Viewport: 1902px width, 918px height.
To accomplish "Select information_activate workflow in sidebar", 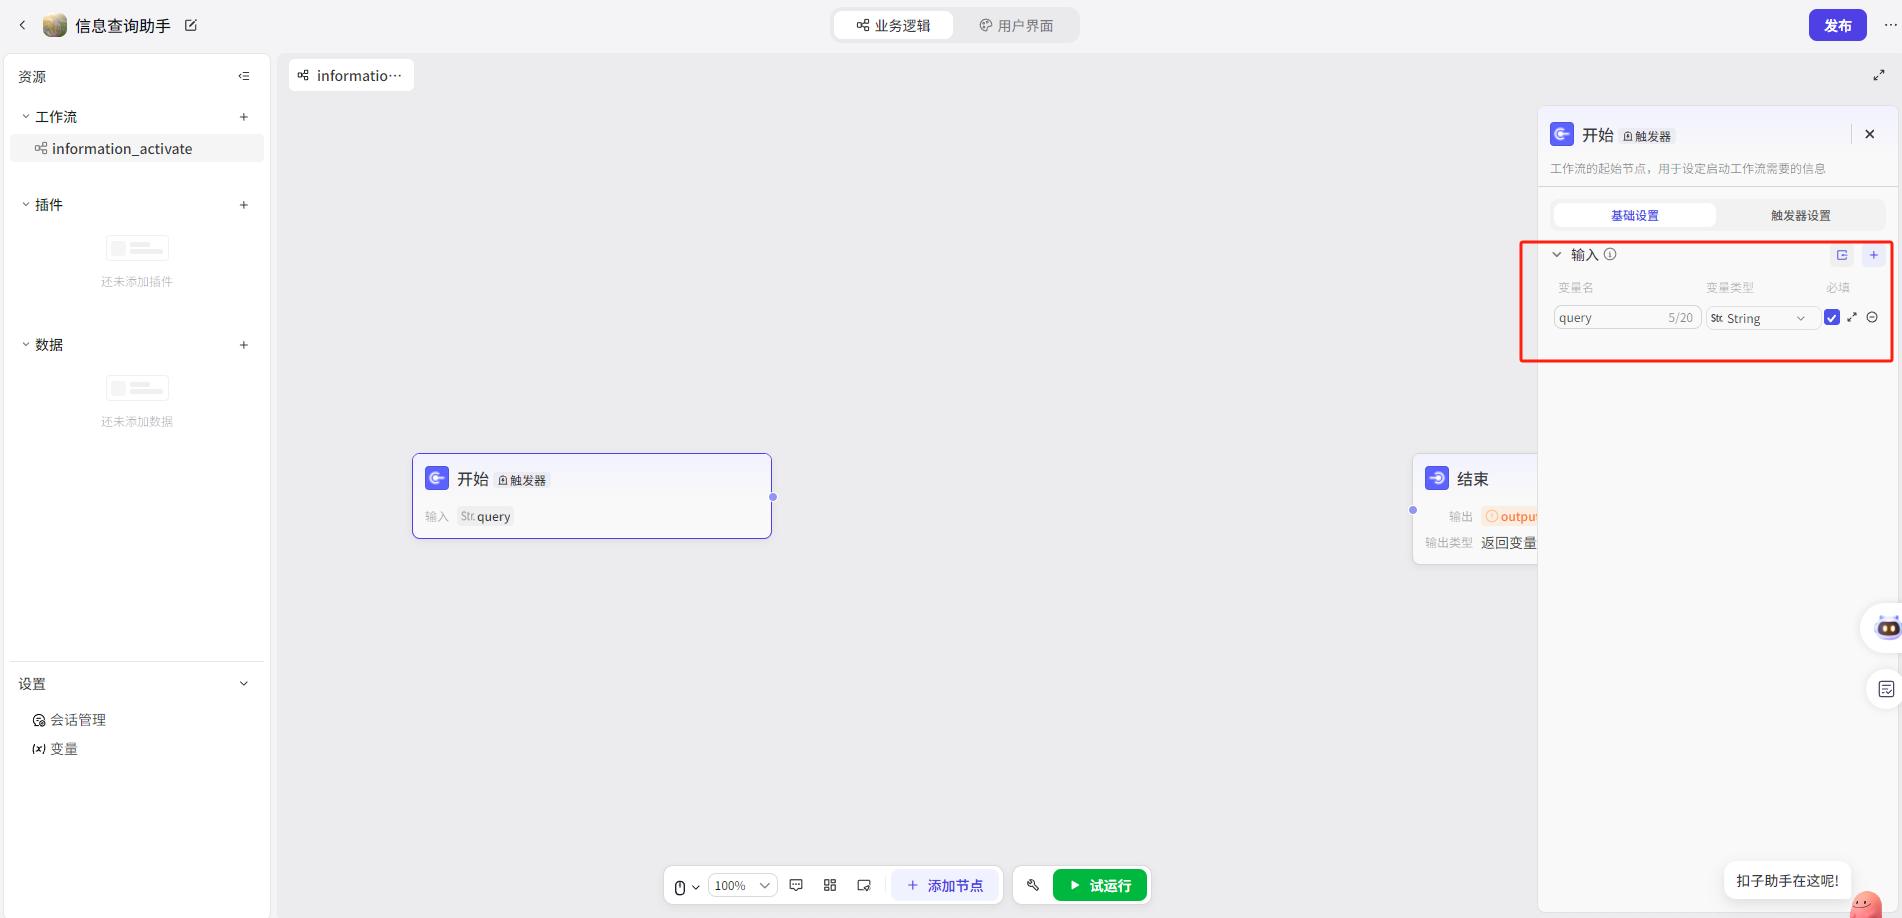I will pos(122,149).
